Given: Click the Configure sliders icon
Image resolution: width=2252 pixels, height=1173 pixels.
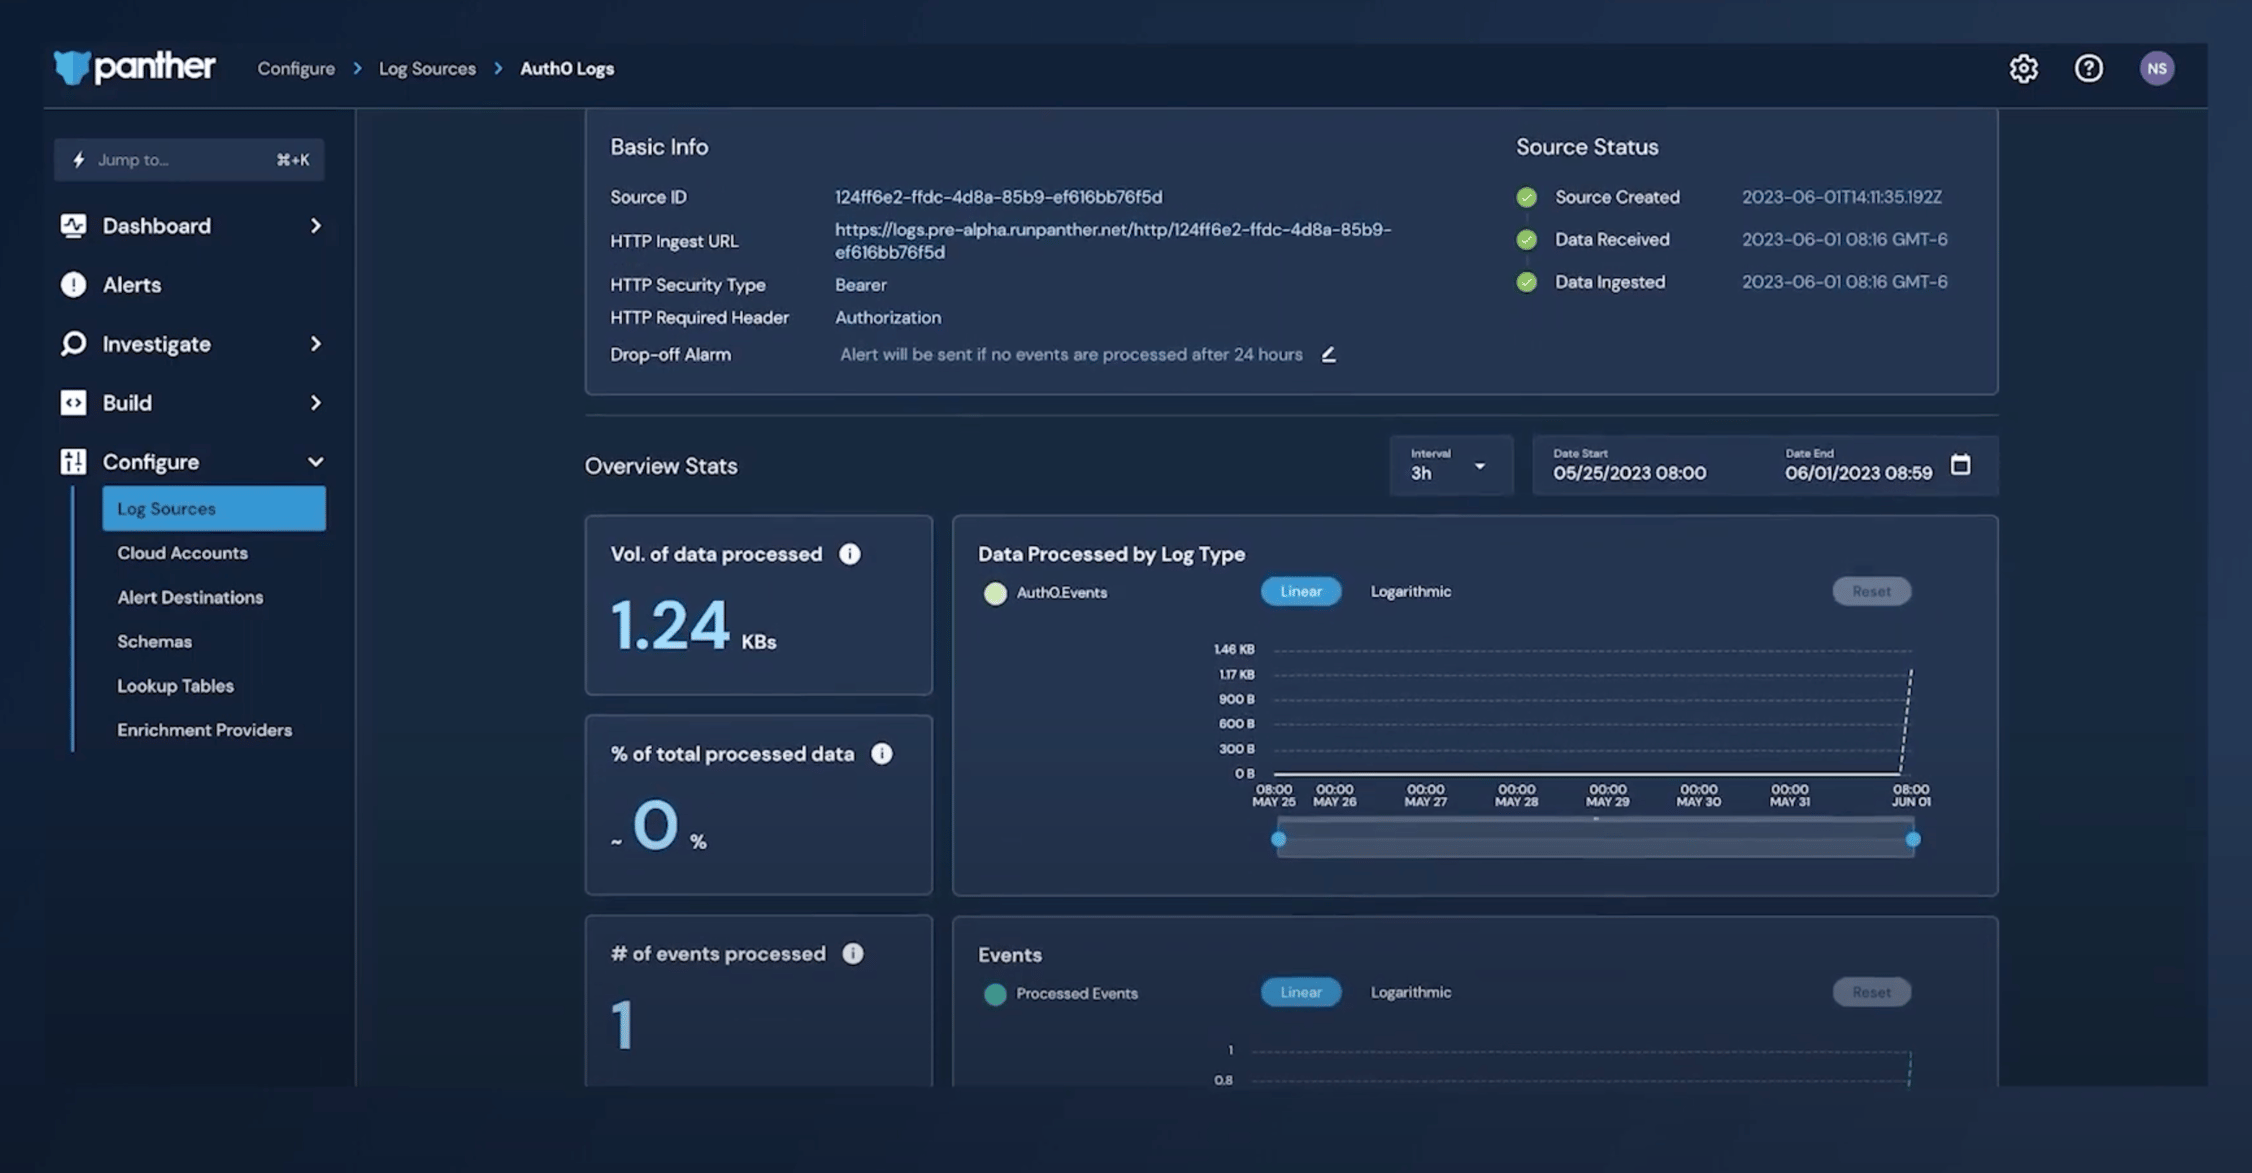Looking at the screenshot, I should pyautogui.click(x=73, y=462).
